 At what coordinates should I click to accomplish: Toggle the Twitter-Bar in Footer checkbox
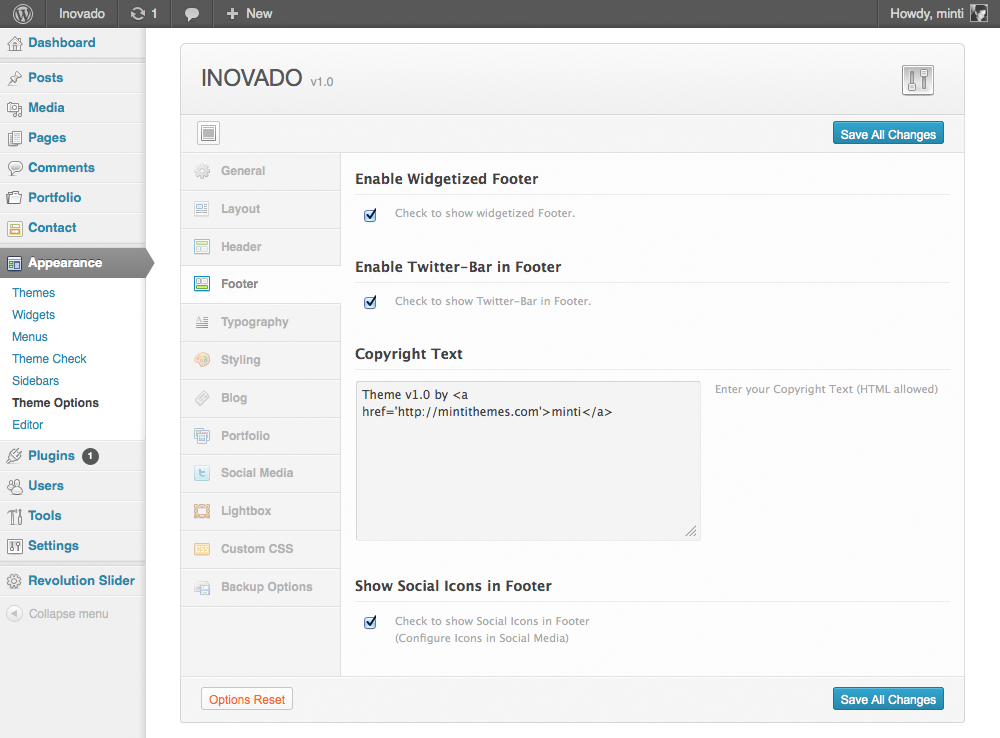click(x=370, y=302)
